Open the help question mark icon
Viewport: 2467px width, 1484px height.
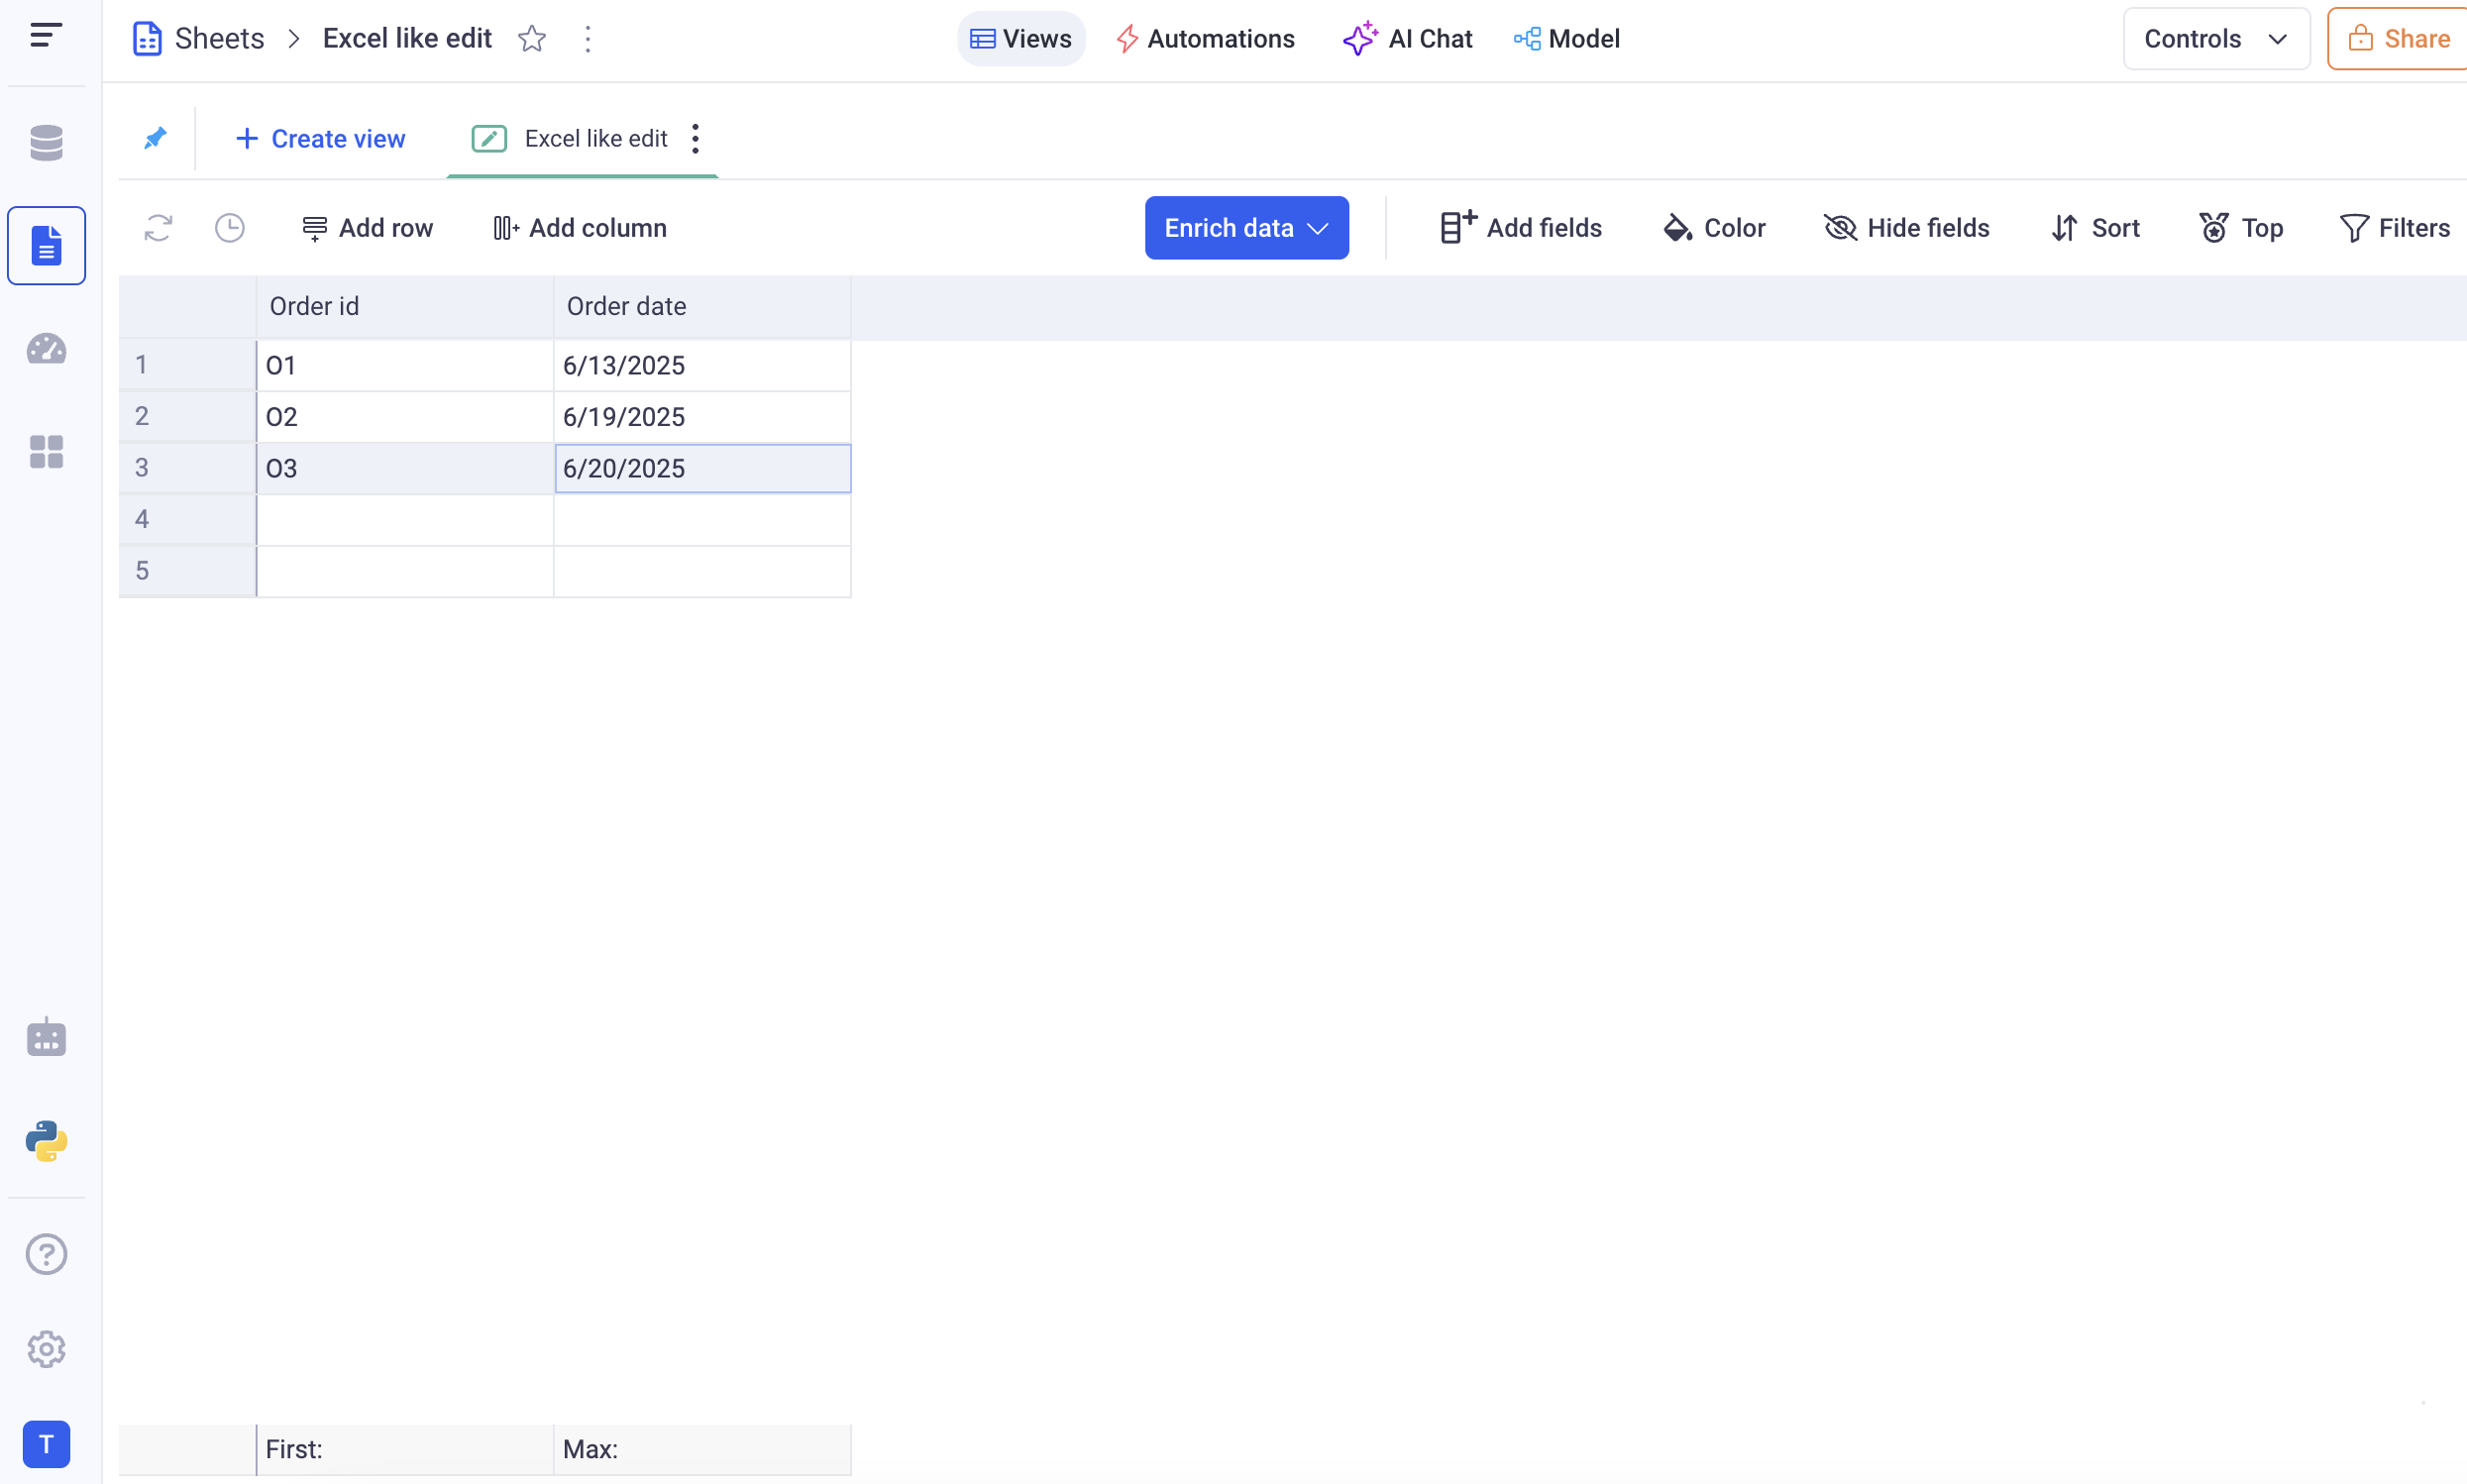click(x=46, y=1254)
